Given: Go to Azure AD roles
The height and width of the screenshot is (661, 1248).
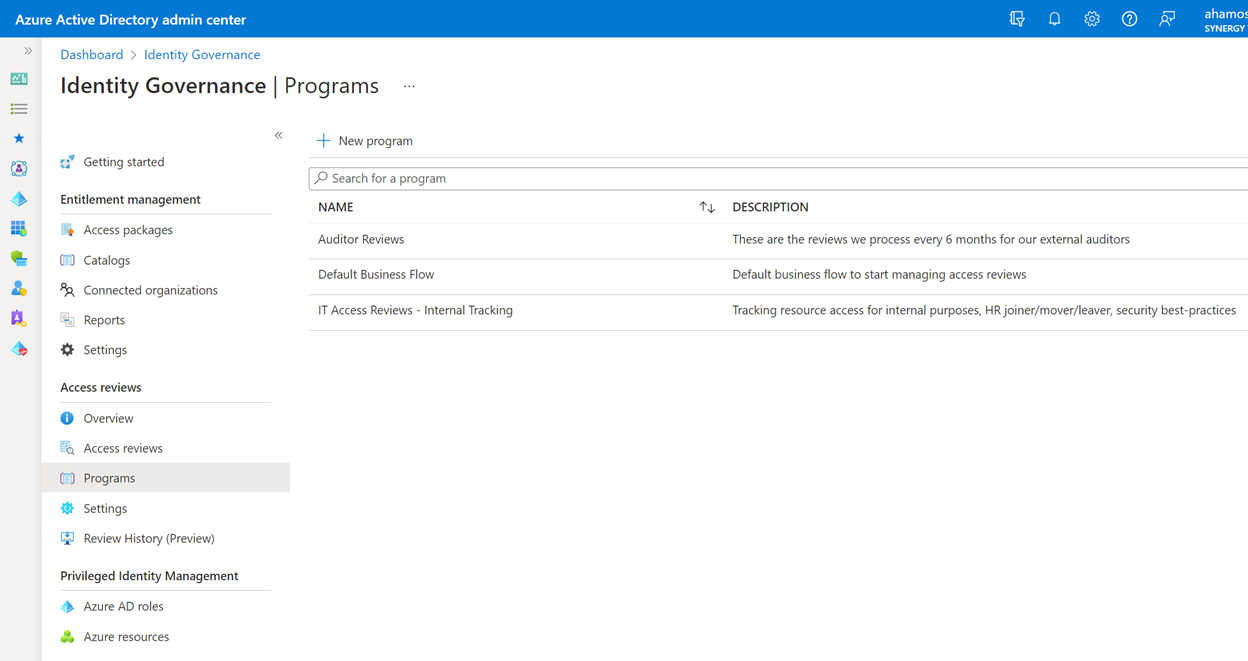Looking at the screenshot, I should pos(123,606).
